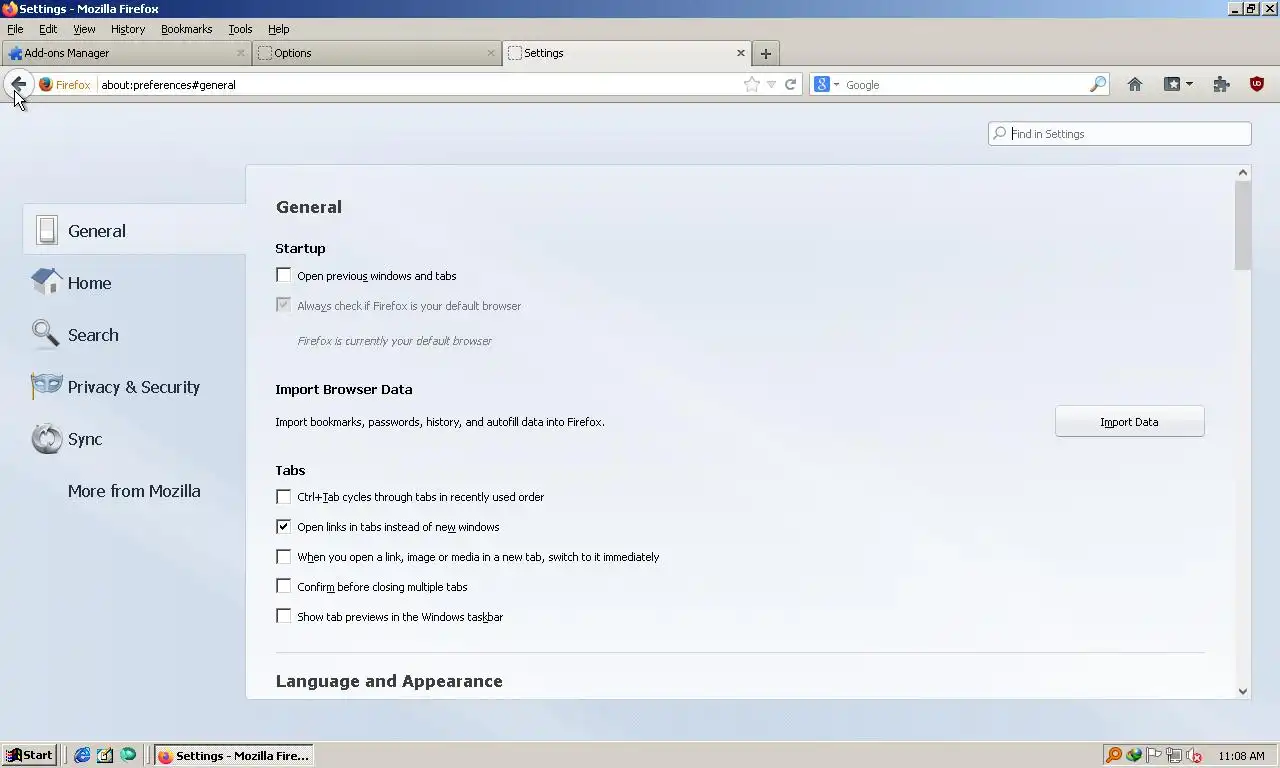Viewport: 1280px width, 768px height.
Task: Select the General settings category
Action: (134, 230)
